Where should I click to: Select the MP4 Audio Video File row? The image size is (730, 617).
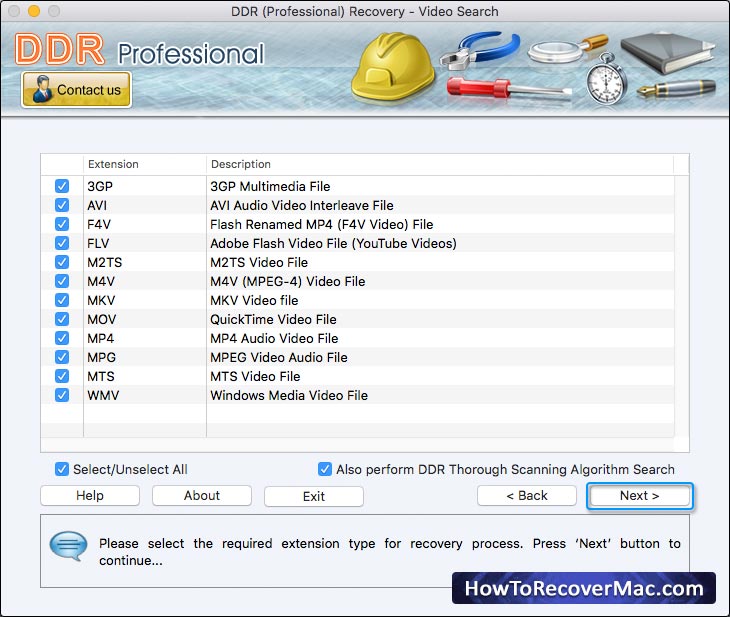click(358, 338)
